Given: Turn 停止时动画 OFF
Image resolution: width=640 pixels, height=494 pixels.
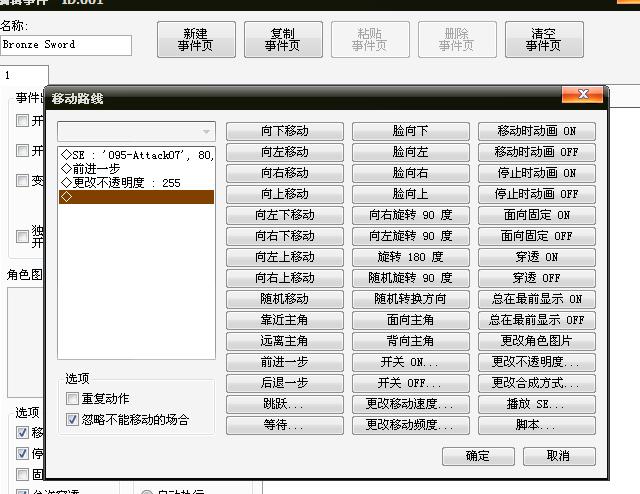Looking at the screenshot, I should (x=537, y=194).
